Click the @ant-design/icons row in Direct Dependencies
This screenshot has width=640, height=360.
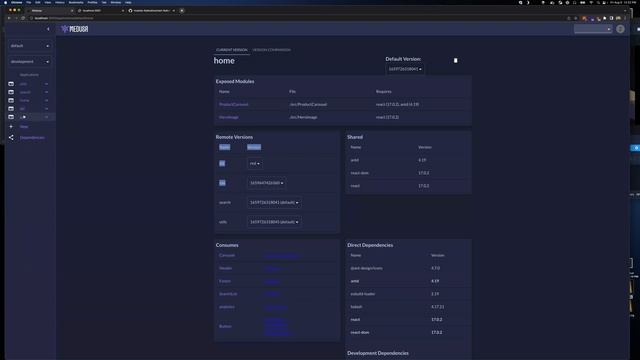pyautogui.click(x=408, y=268)
